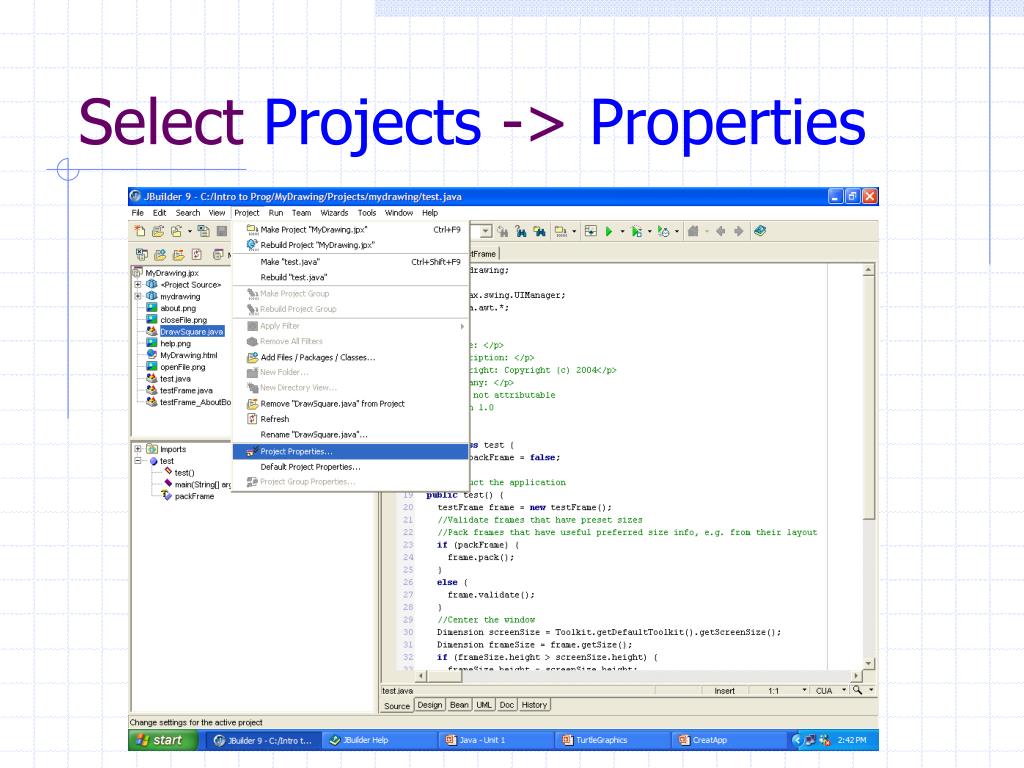
Task: Select packFrame in structure pane
Action: point(194,496)
